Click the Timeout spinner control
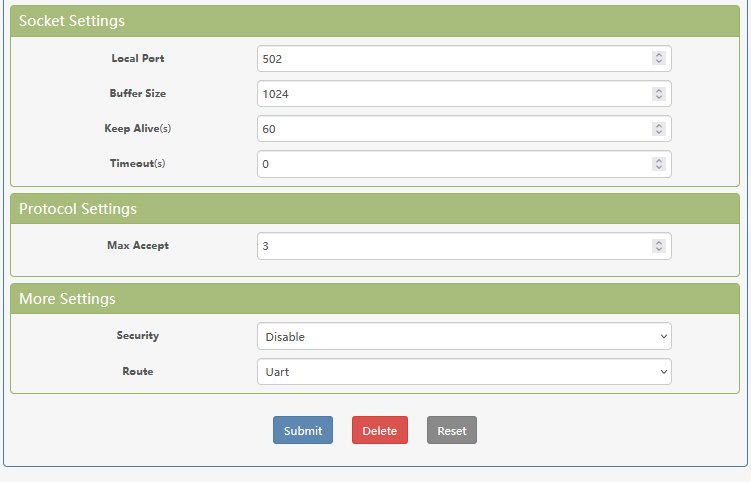The height and width of the screenshot is (482, 751). [x=658, y=164]
